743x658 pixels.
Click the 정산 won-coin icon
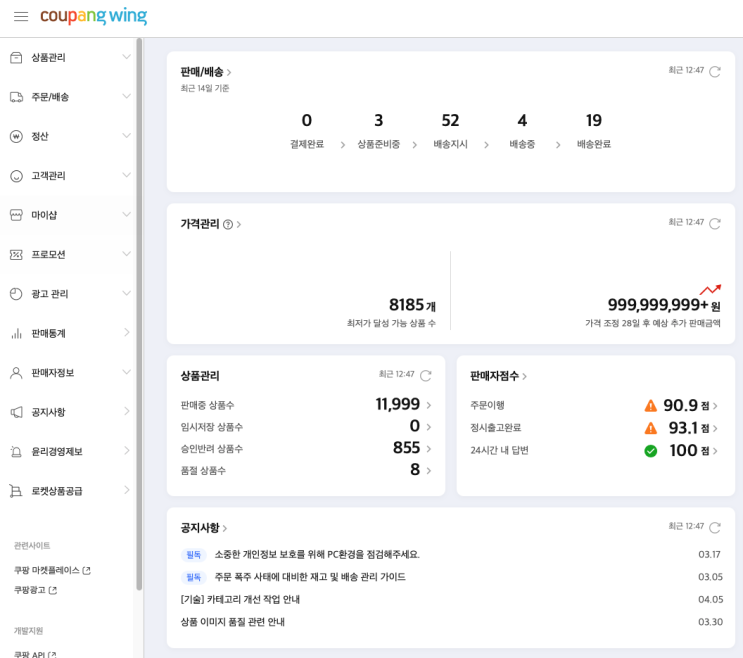16,136
